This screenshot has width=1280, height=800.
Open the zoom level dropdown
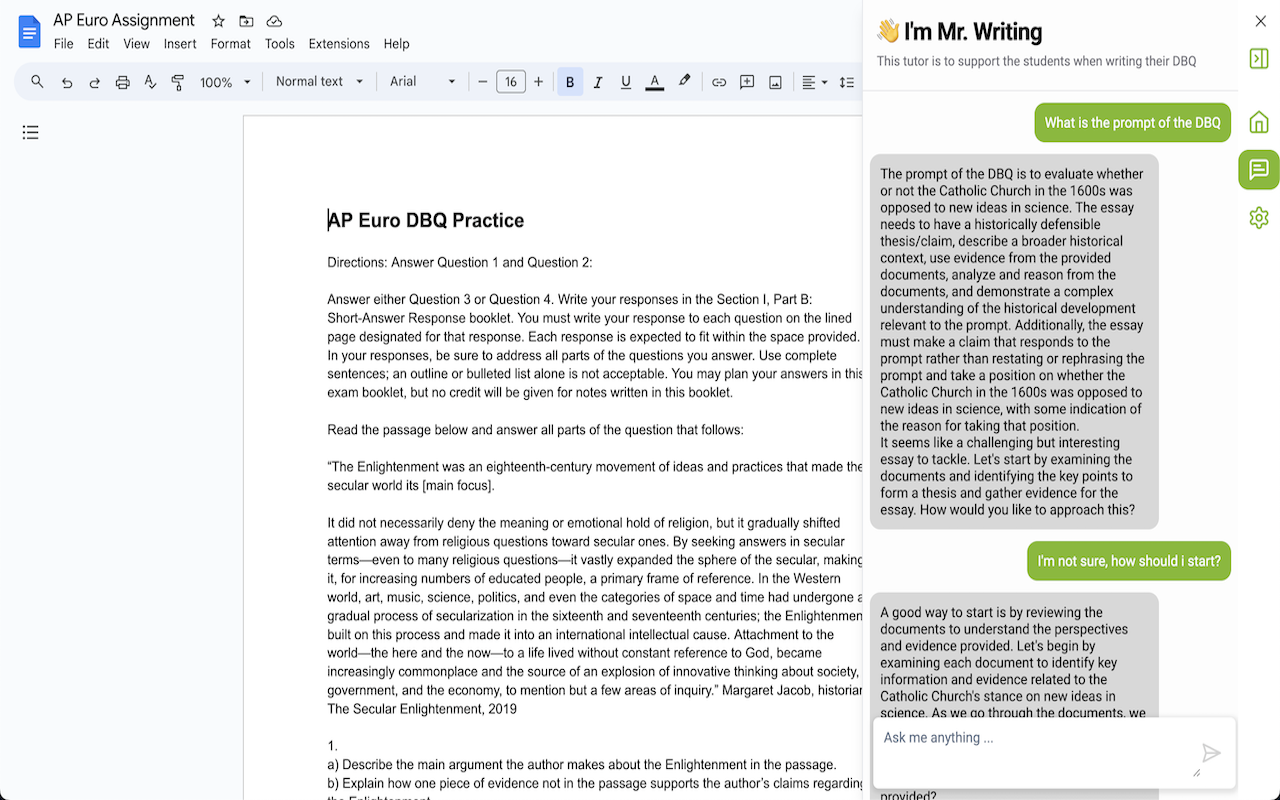(225, 82)
